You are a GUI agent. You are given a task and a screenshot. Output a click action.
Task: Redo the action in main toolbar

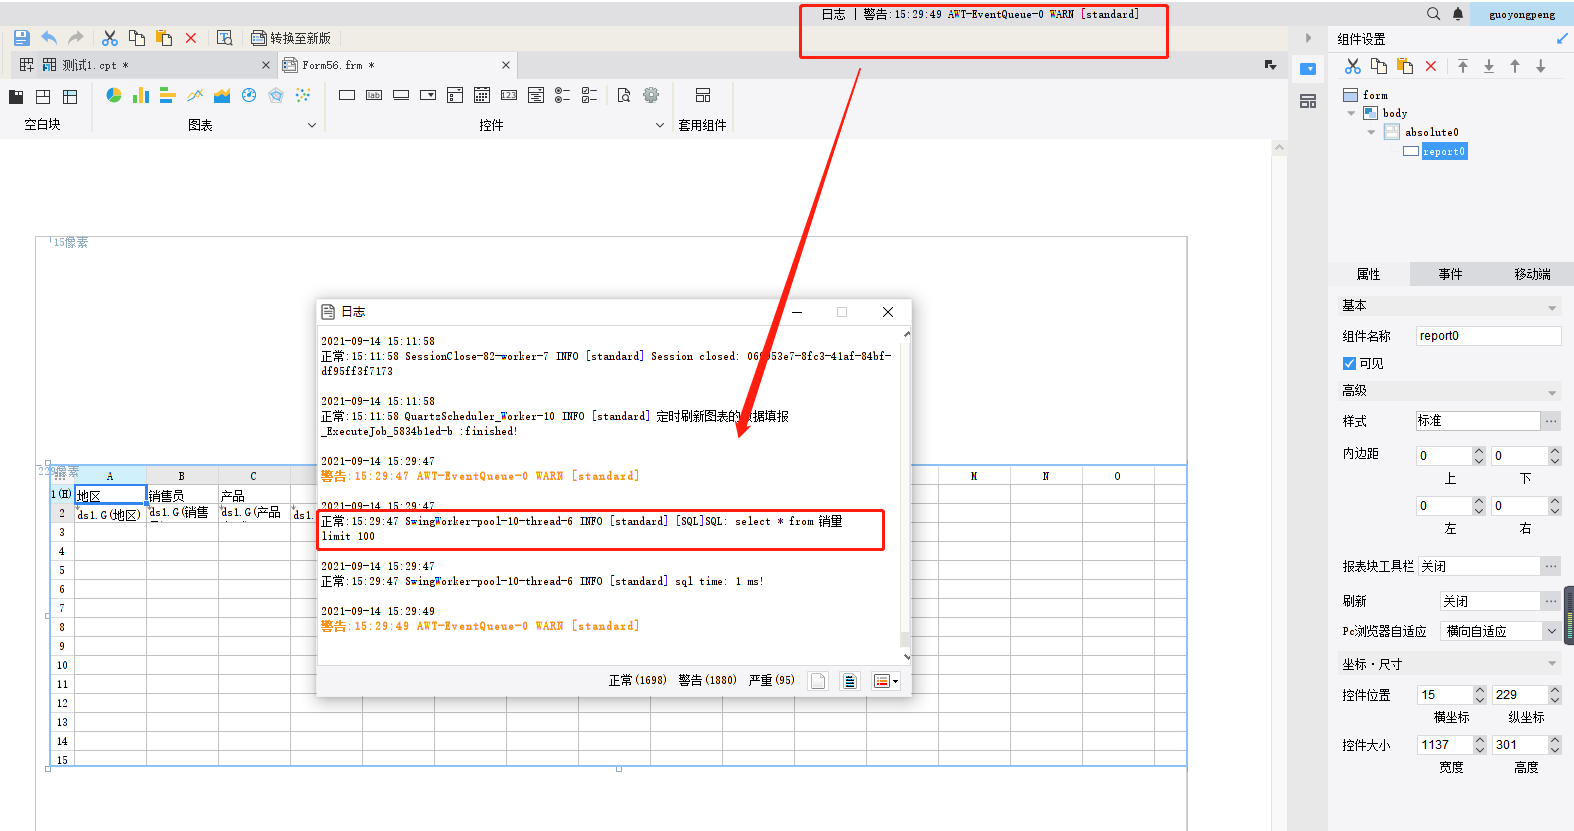[x=76, y=38]
